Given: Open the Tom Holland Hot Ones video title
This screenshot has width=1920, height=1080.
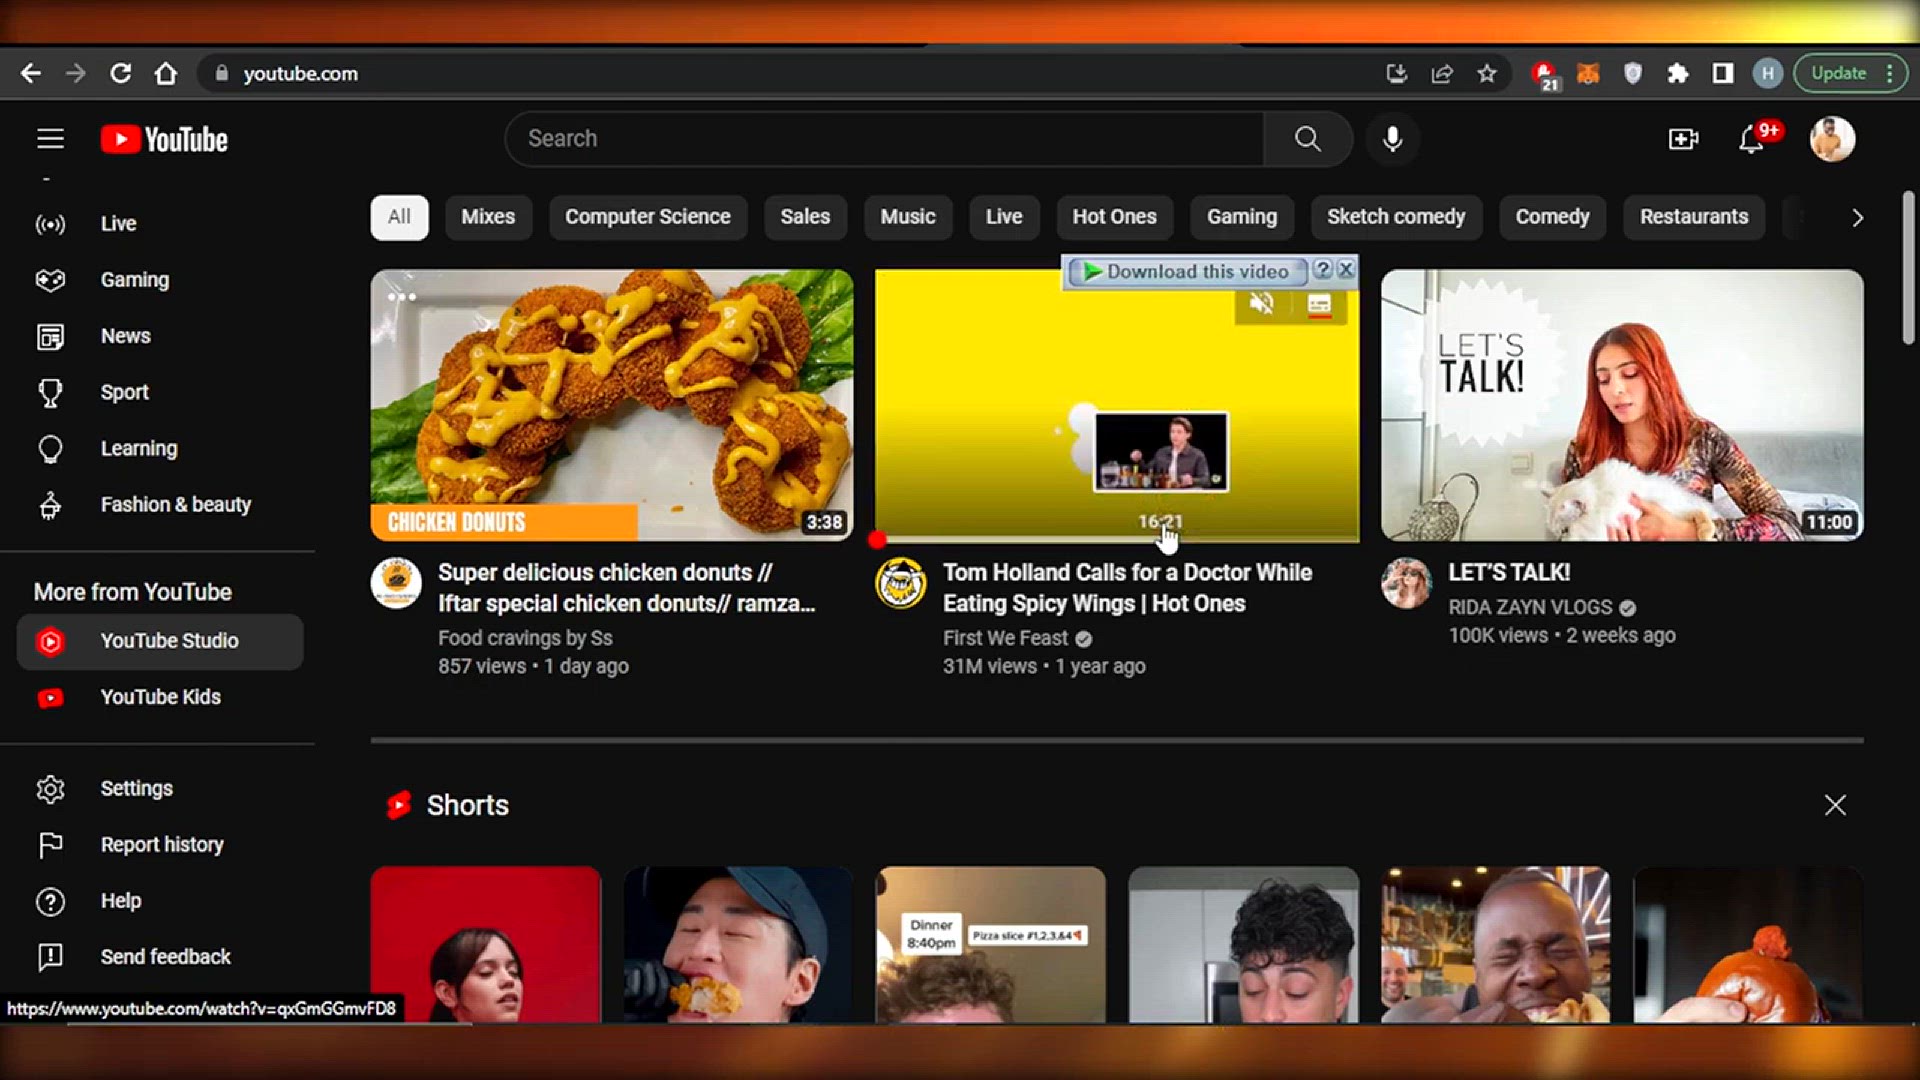Looking at the screenshot, I should (x=1127, y=588).
